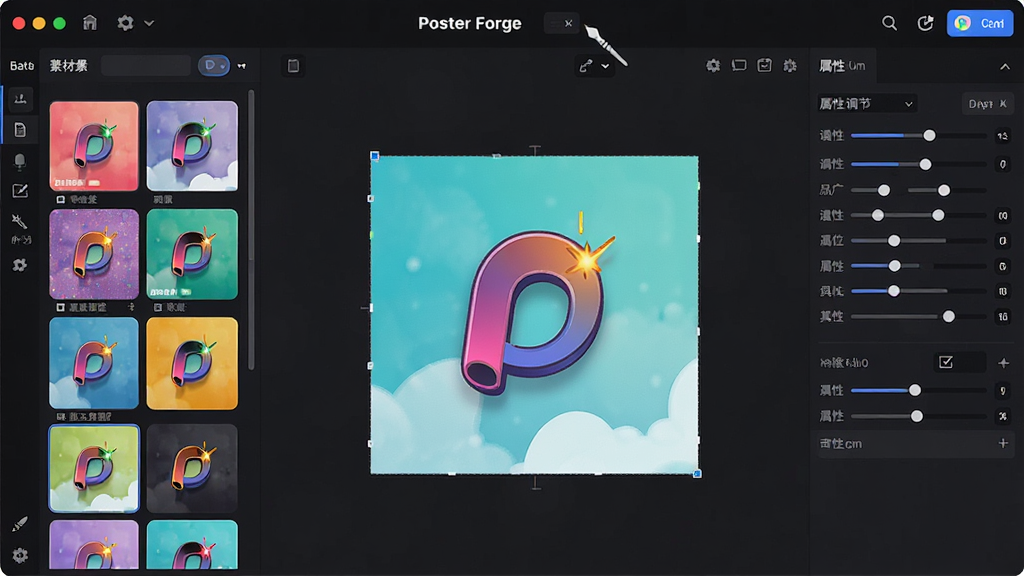This screenshot has width=1024, height=576.
Task: Activate the magic wand sidebar tool
Action: point(20,222)
